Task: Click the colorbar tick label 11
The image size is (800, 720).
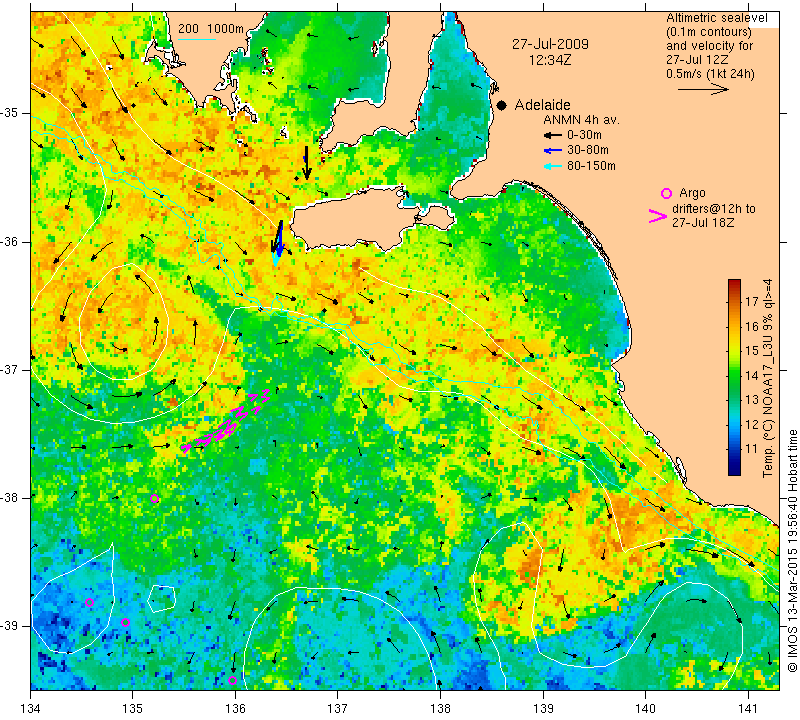Action: pos(752,449)
